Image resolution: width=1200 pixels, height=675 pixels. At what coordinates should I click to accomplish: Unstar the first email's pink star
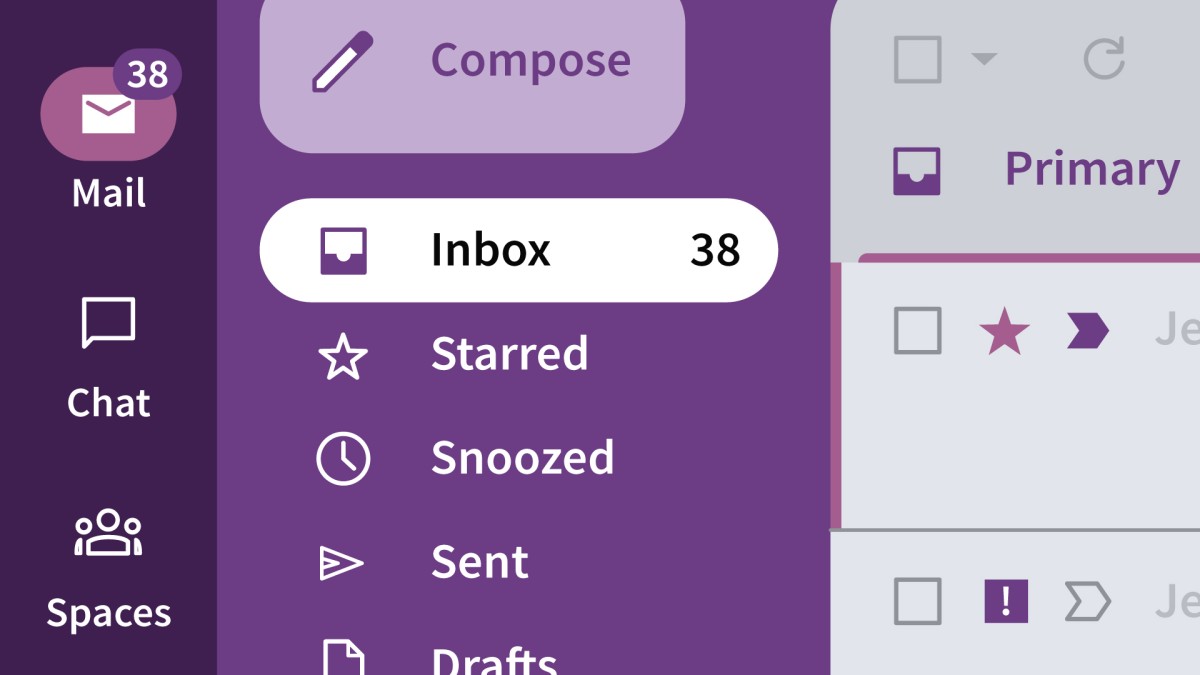pyautogui.click(x=1004, y=331)
